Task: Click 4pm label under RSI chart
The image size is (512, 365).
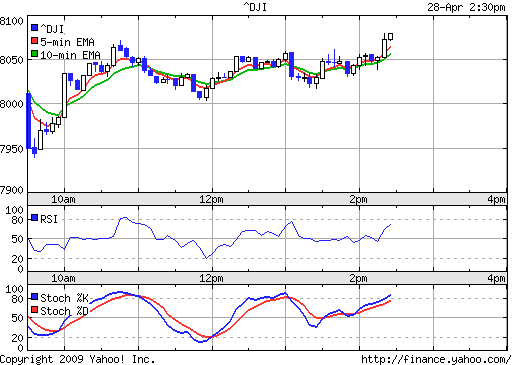Action: tap(496, 278)
